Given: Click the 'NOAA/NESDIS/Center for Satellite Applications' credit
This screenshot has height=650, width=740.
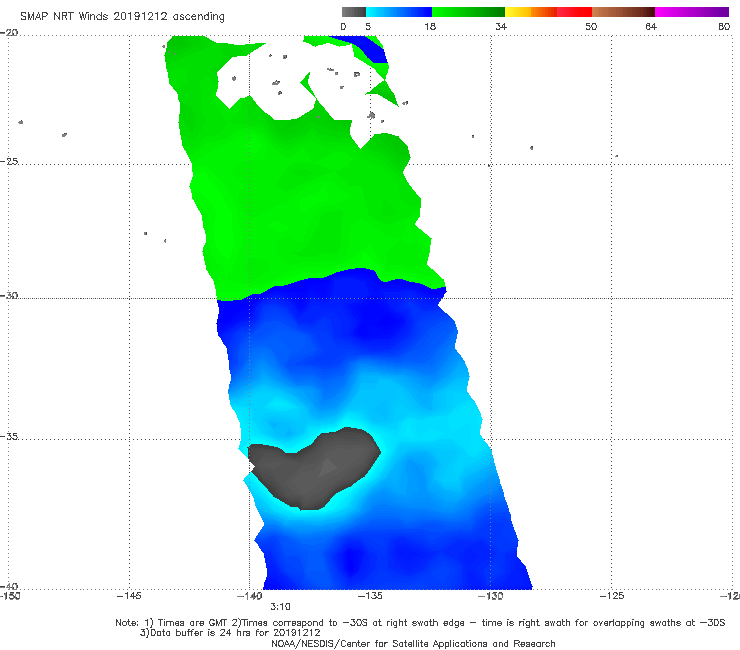Looking at the screenshot, I should coord(413,644).
